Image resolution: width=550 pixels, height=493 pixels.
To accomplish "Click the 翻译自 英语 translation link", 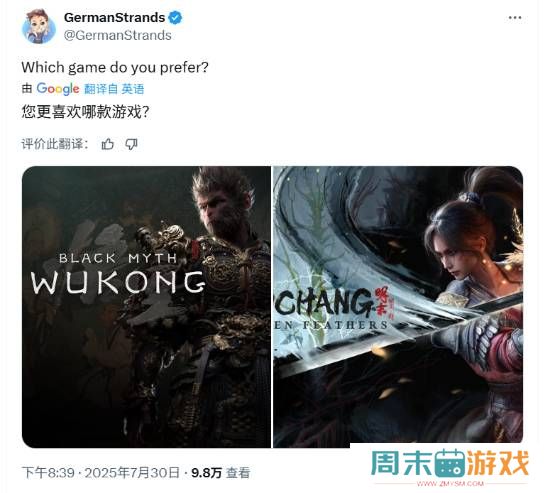I will point(114,89).
